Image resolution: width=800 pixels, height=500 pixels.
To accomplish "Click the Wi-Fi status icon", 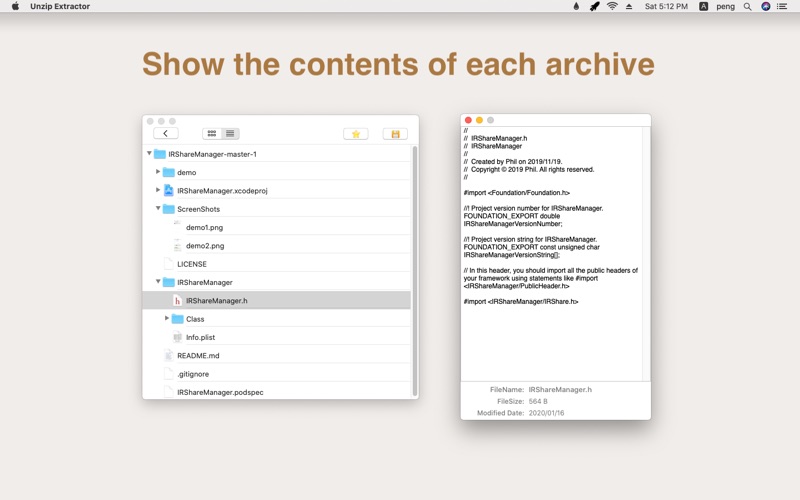I will click(x=612, y=6).
